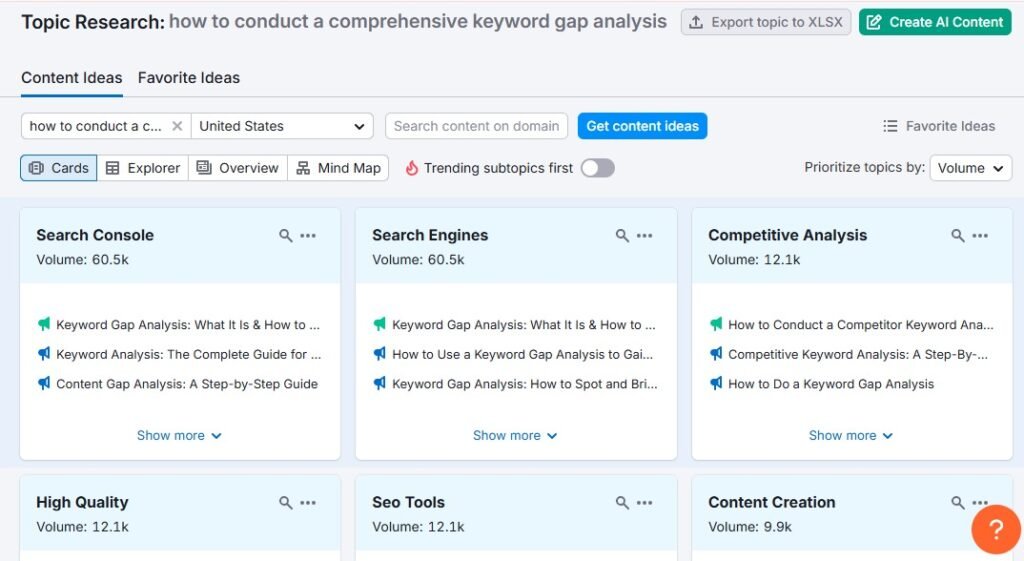
Task: Select the Cards view
Action: (x=59, y=168)
